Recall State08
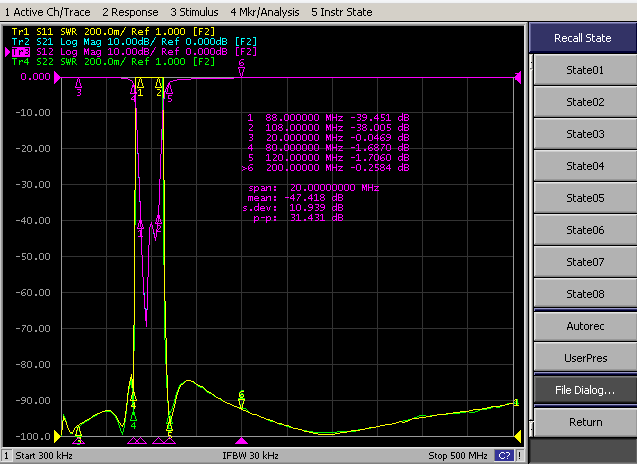This screenshot has height=464, width=637. click(x=585, y=294)
